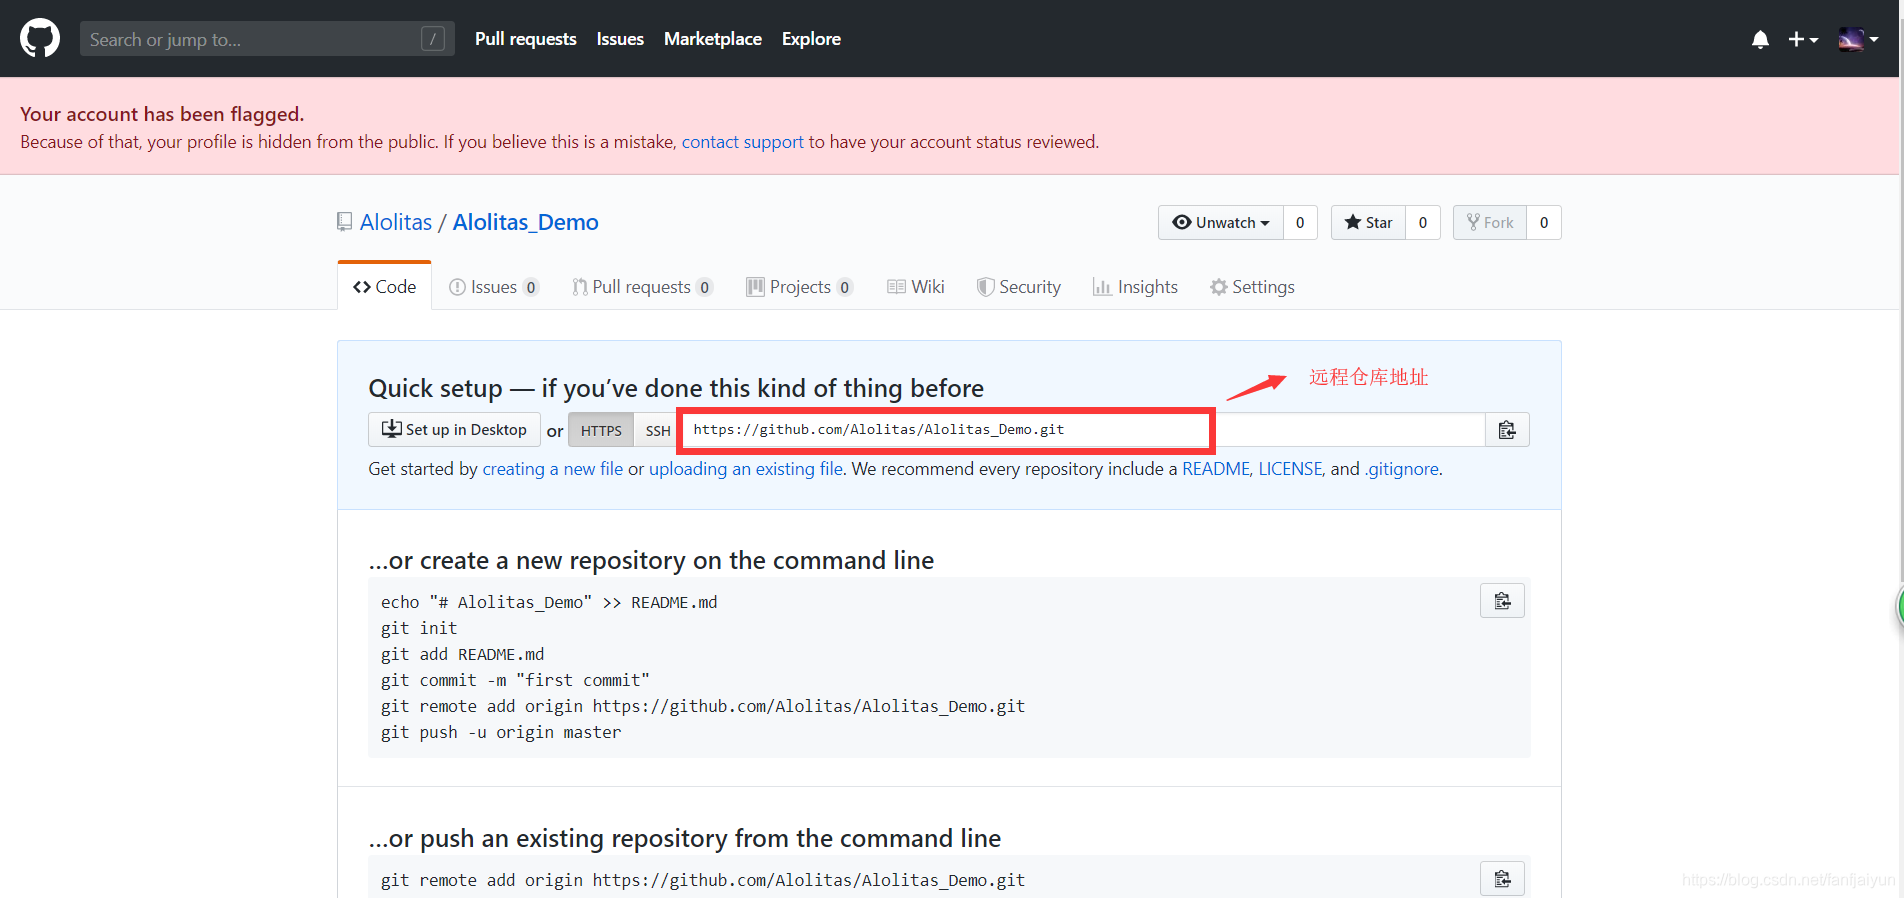Open the user avatar menu

[1858, 39]
